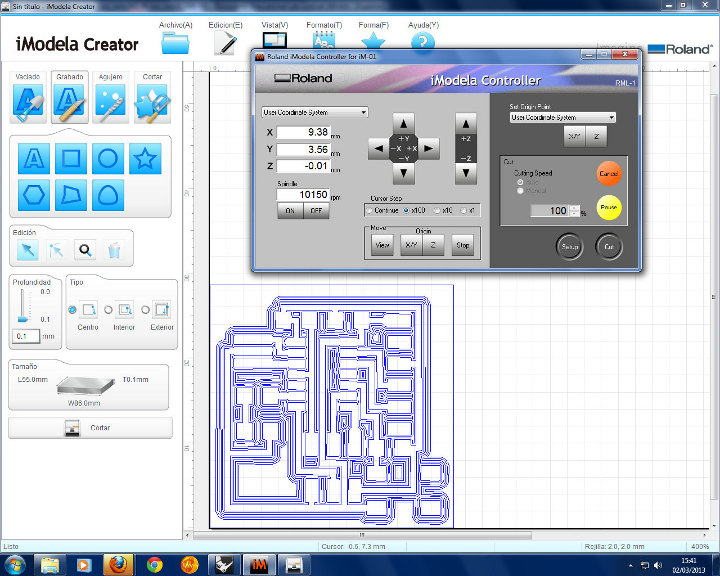This screenshot has width=720, height=576.
Task: Cancel the cut with the orange button
Action: 609,174
